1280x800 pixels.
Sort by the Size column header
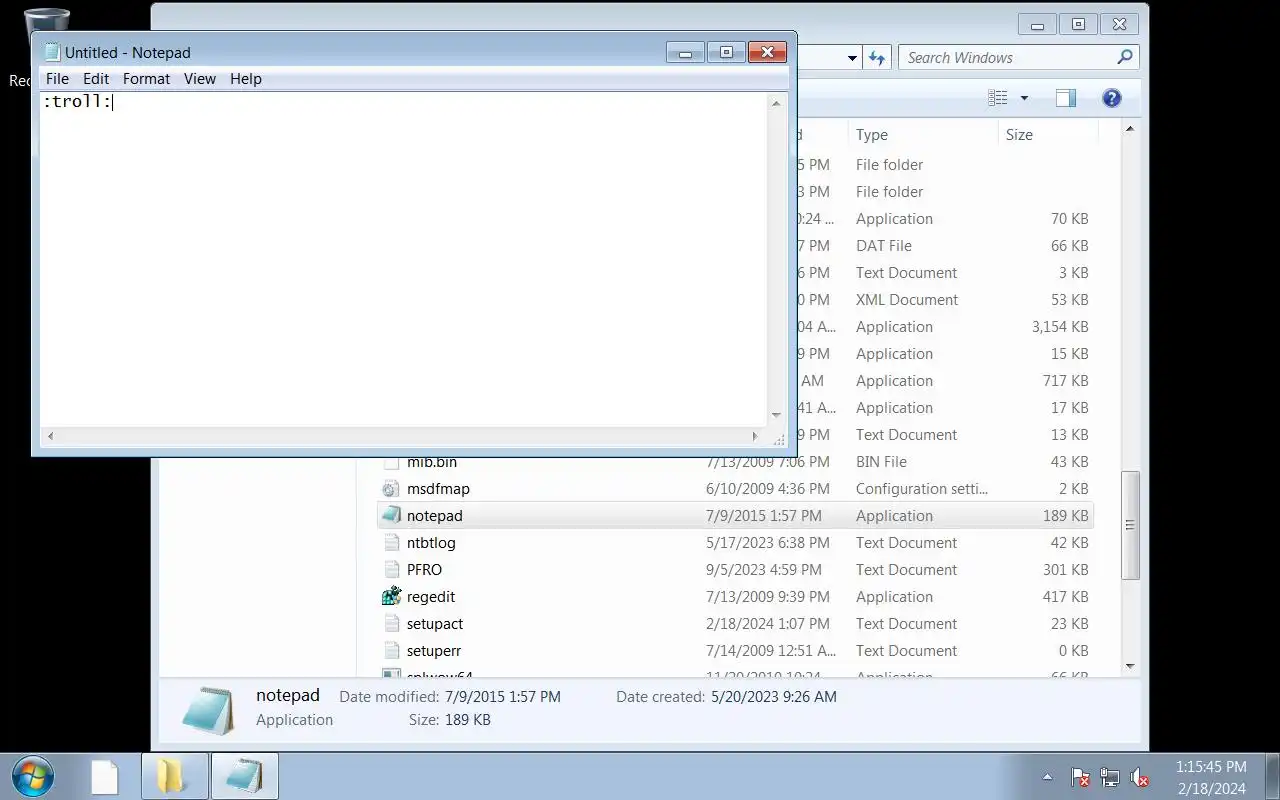pos(1047,135)
